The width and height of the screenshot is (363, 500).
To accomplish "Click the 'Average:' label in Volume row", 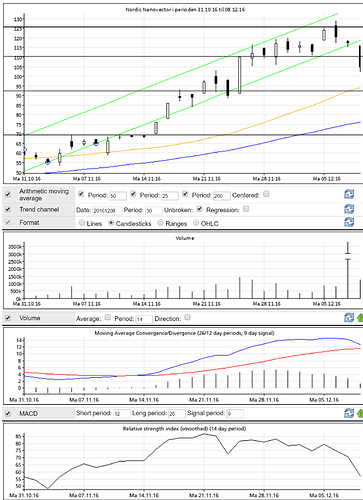I will (88, 319).
